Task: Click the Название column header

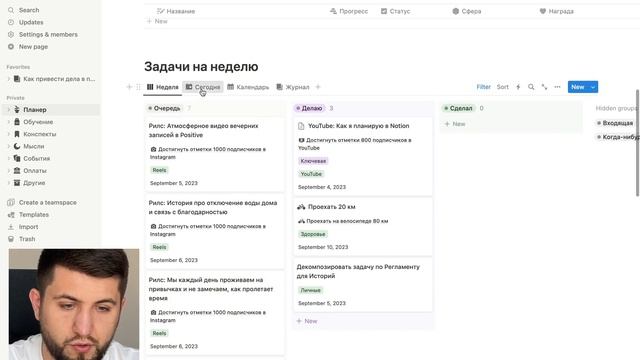Action: click(176, 11)
